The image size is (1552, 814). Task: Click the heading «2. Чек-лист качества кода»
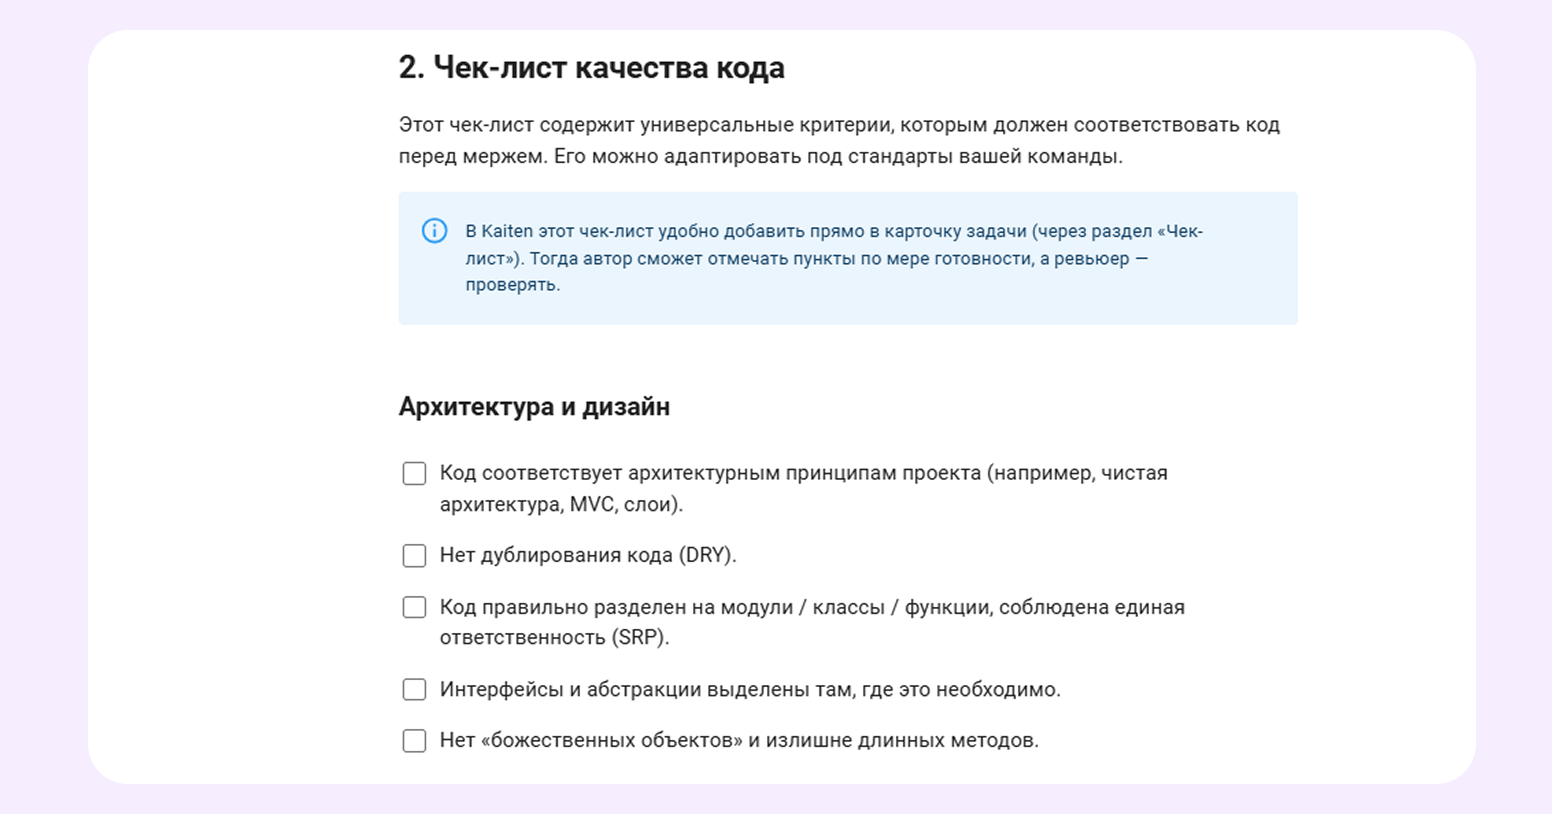click(x=591, y=68)
